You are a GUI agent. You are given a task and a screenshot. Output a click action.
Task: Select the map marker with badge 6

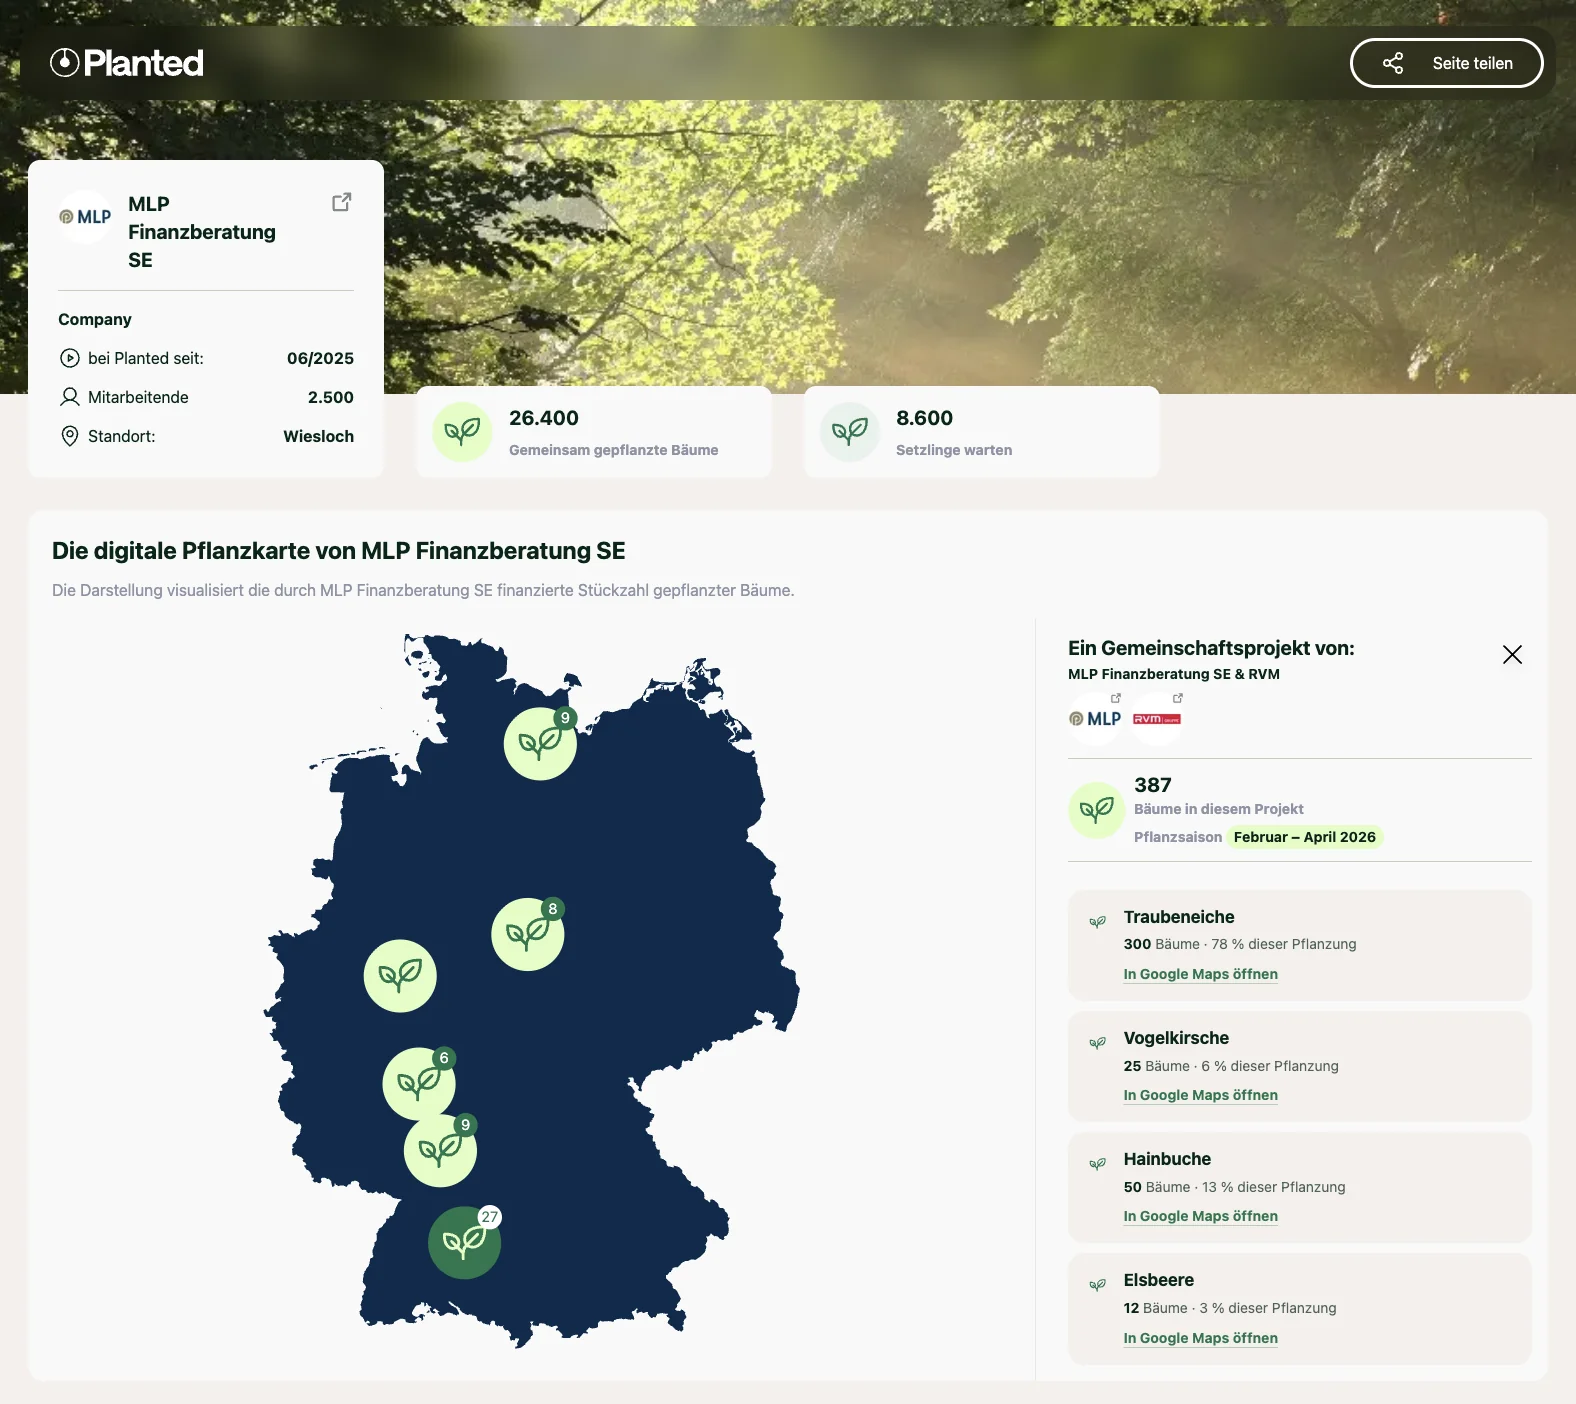(x=419, y=1083)
